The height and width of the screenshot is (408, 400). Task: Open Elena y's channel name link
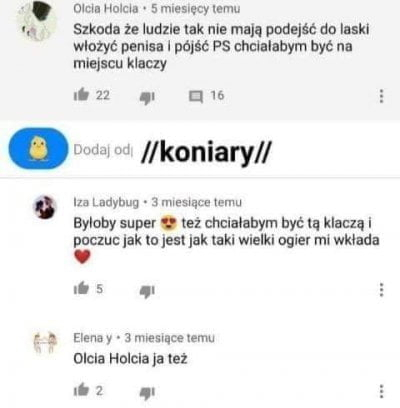(93, 338)
